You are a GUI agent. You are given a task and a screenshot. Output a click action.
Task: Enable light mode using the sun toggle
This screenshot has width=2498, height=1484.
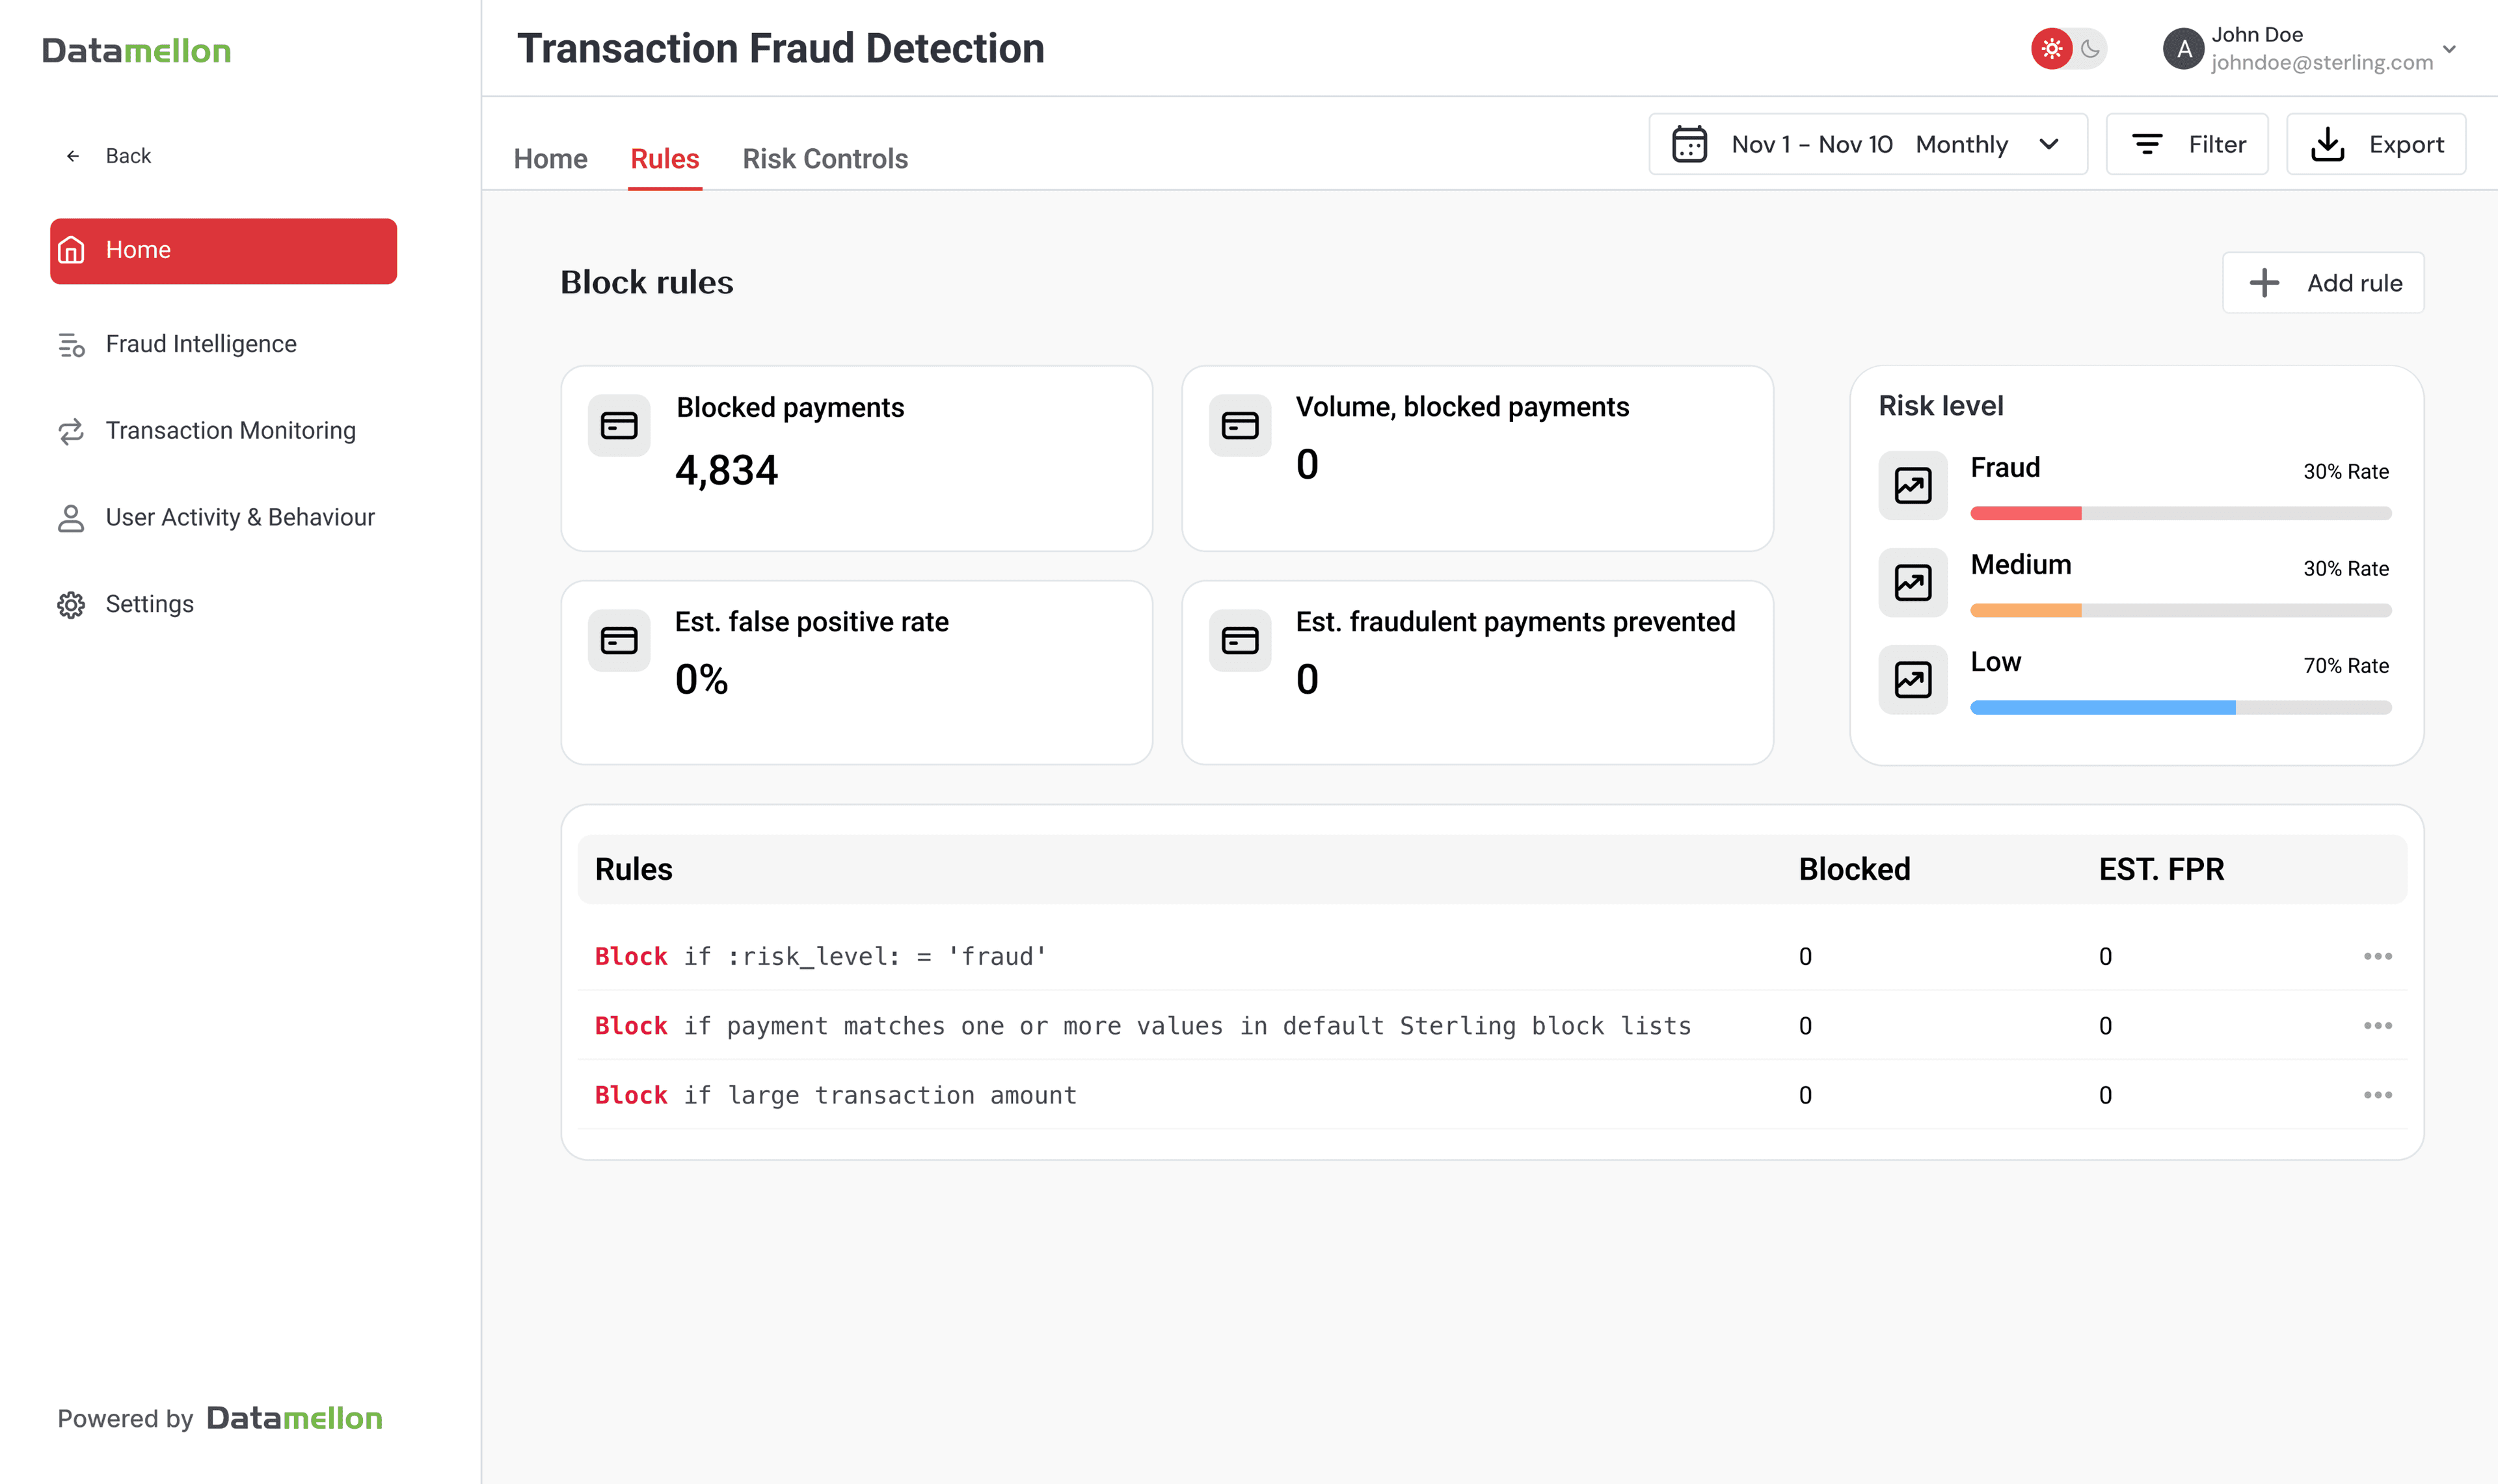click(x=2052, y=48)
